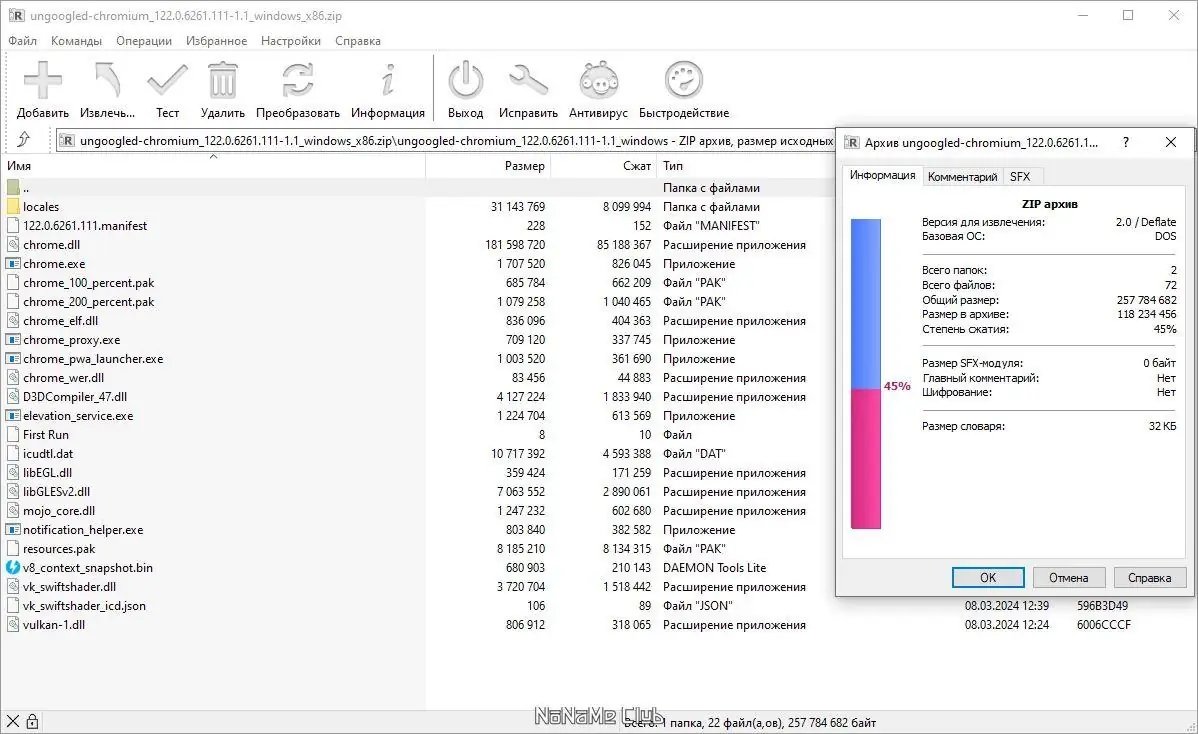Image resolution: width=1198 pixels, height=734 pixels.
Task: Select chrome_wer.dll file
Action: pyautogui.click(x=63, y=377)
